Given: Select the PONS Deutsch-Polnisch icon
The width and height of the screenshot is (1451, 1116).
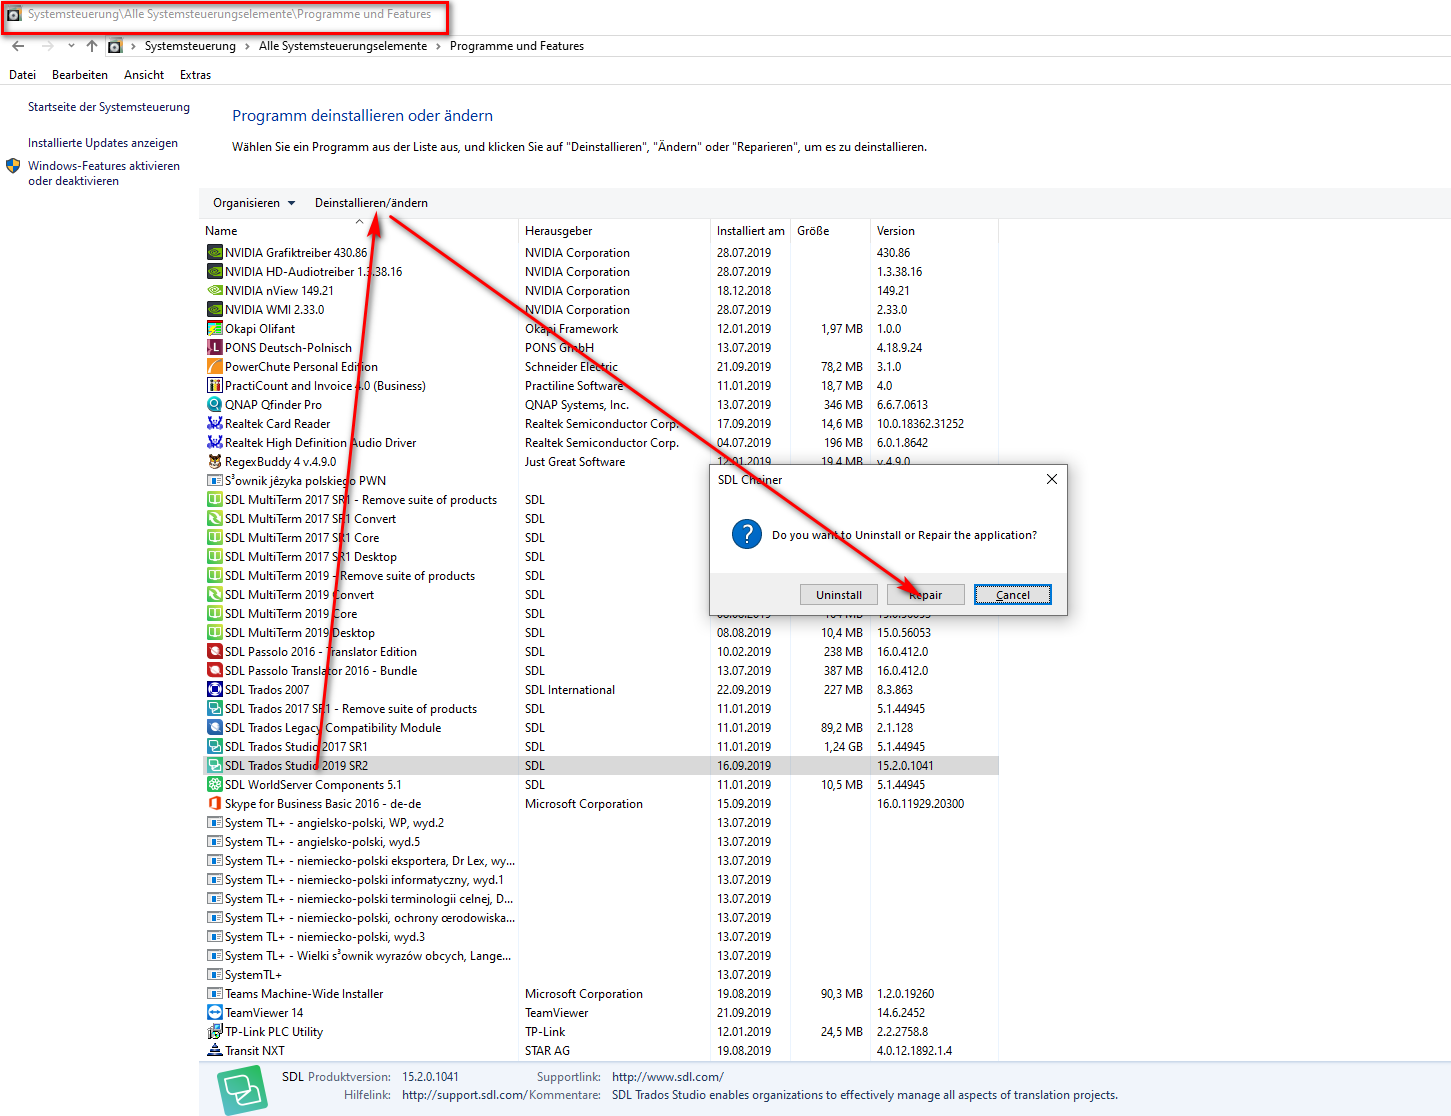Looking at the screenshot, I should tap(214, 348).
